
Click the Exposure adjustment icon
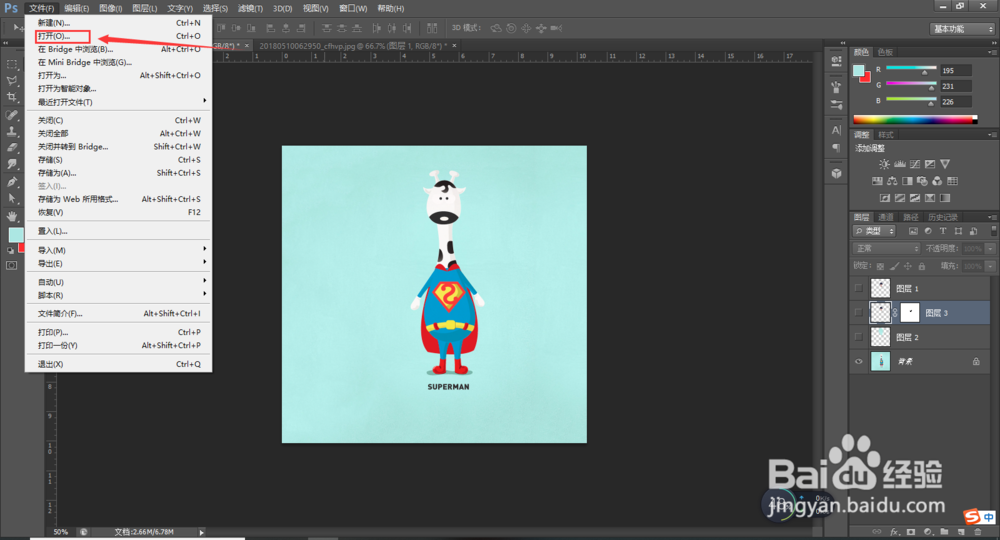coord(930,164)
